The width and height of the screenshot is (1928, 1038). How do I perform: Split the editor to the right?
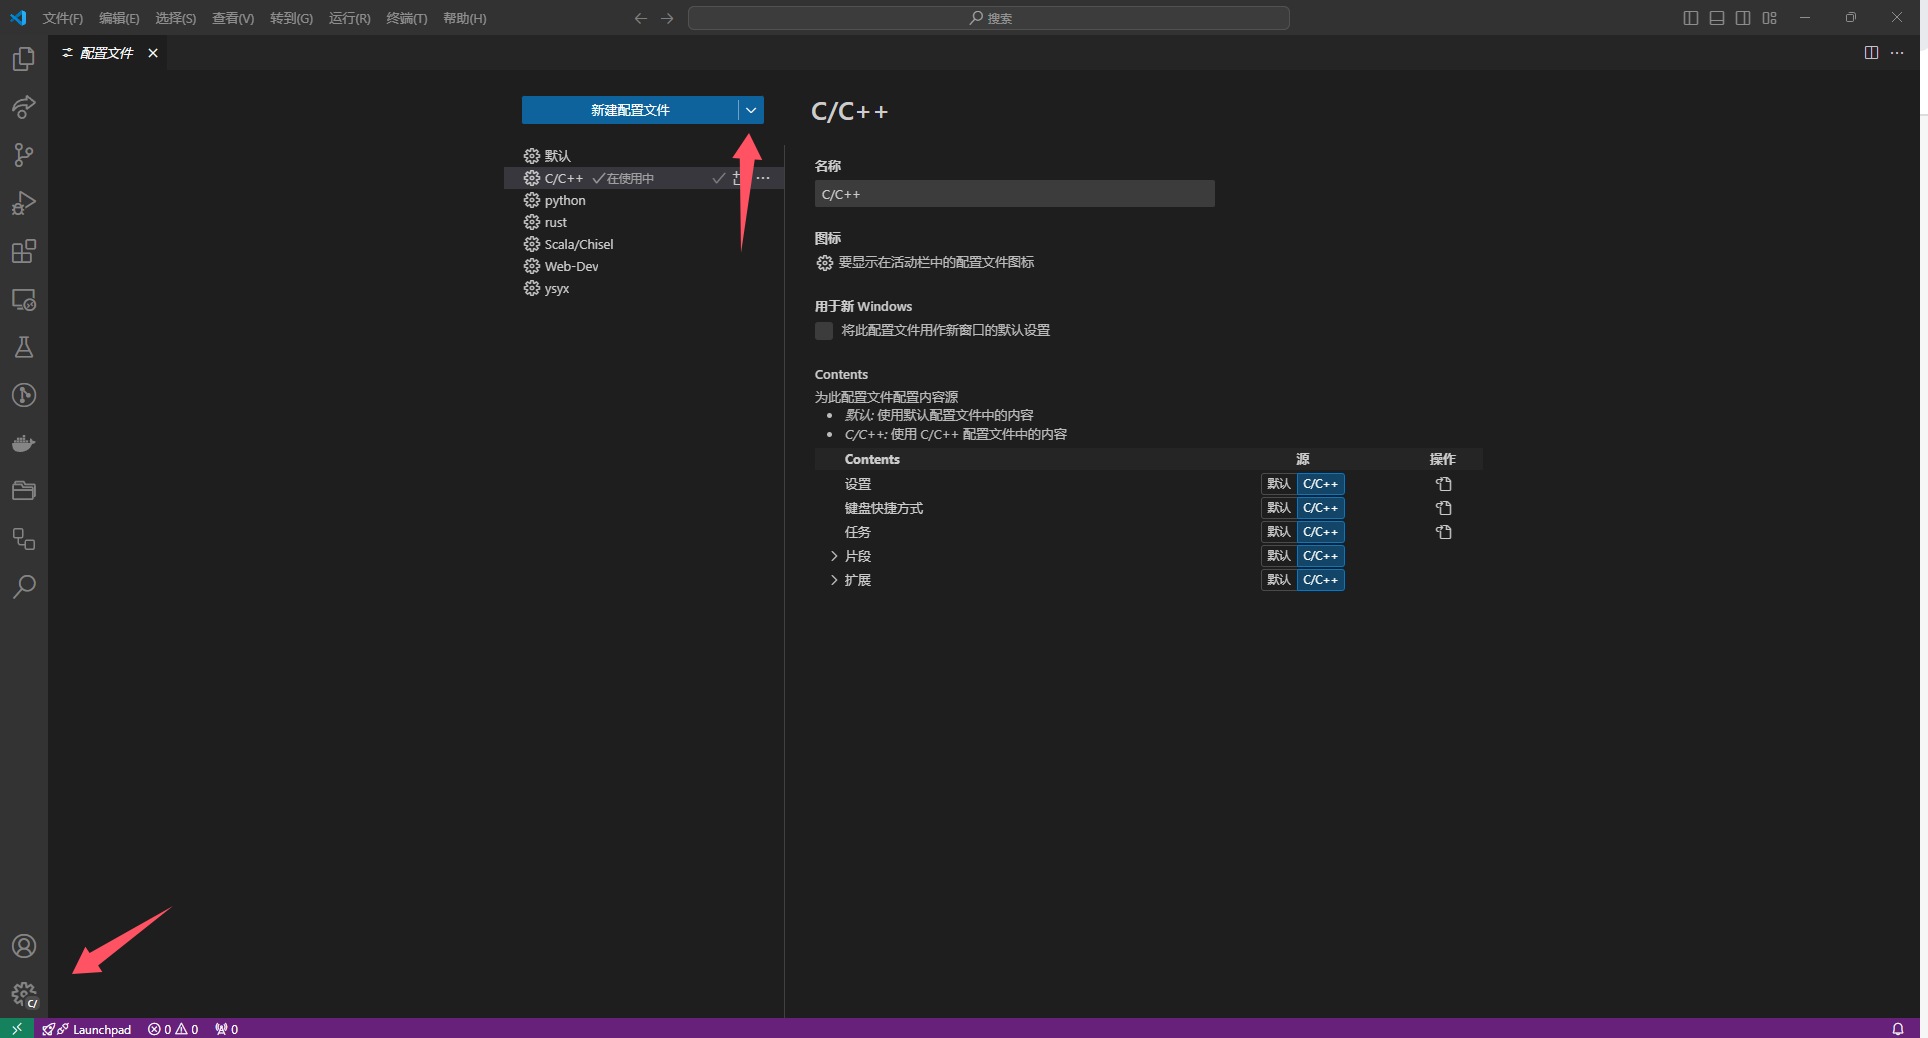click(x=1871, y=53)
